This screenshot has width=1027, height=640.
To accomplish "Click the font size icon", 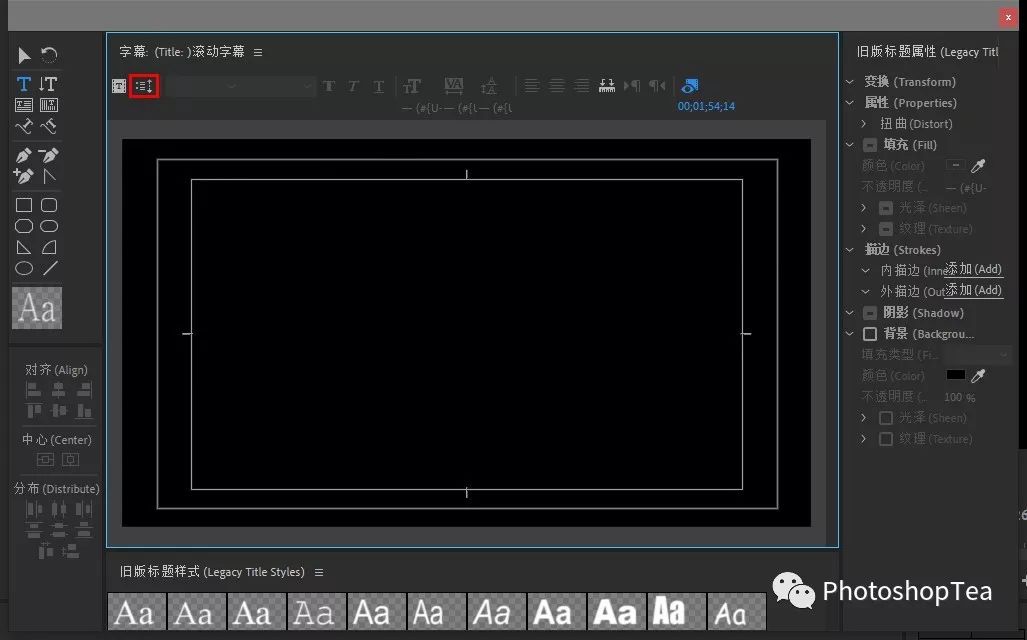I will [x=412, y=86].
